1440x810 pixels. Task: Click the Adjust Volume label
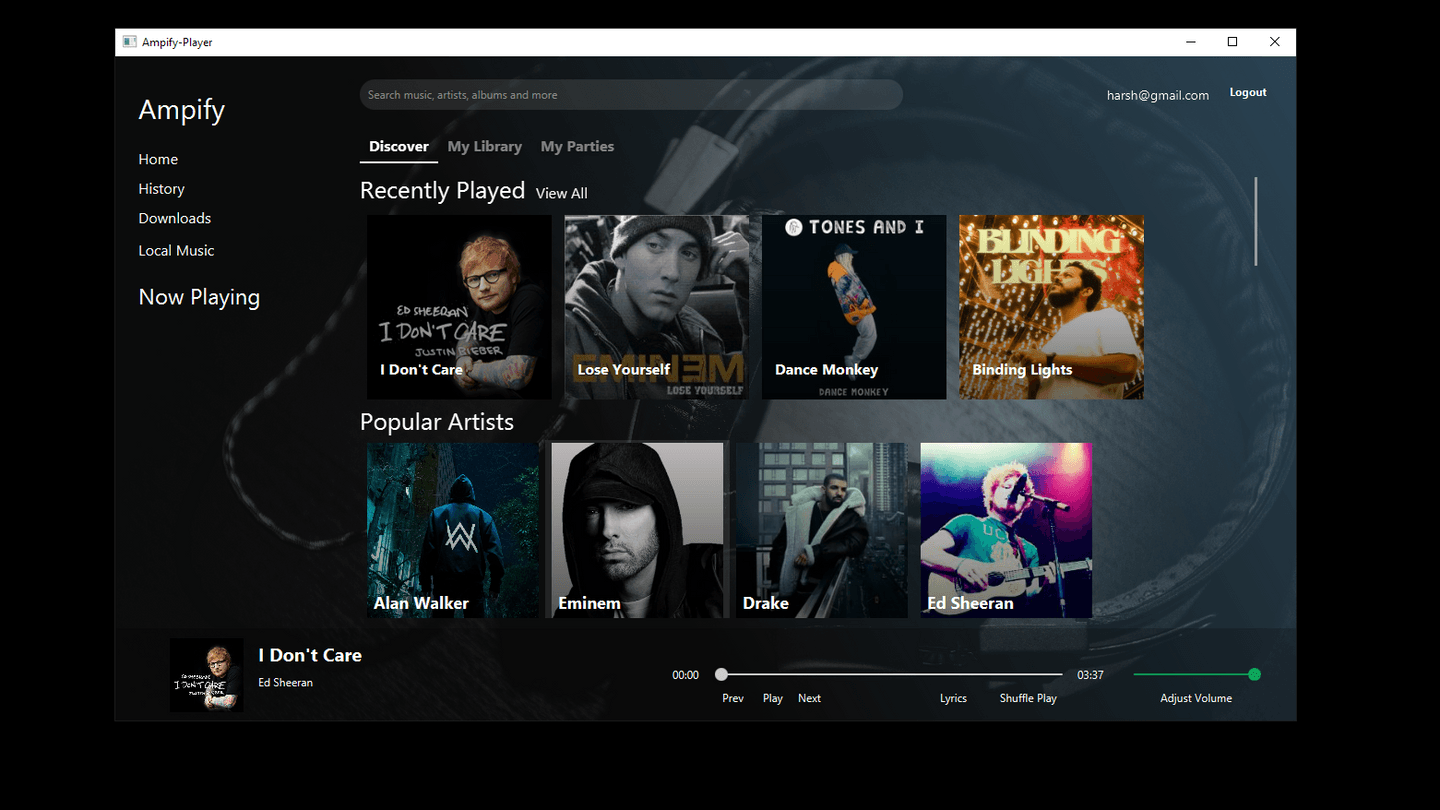point(1196,698)
